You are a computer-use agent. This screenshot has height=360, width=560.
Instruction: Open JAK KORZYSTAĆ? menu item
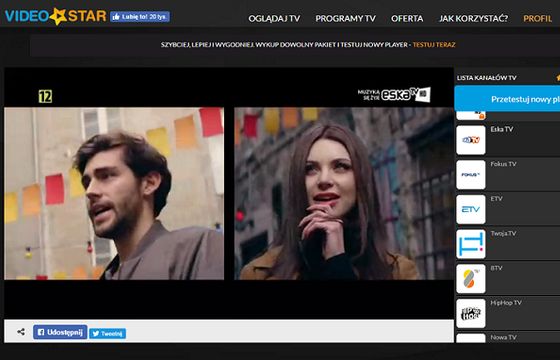click(x=473, y=19)
